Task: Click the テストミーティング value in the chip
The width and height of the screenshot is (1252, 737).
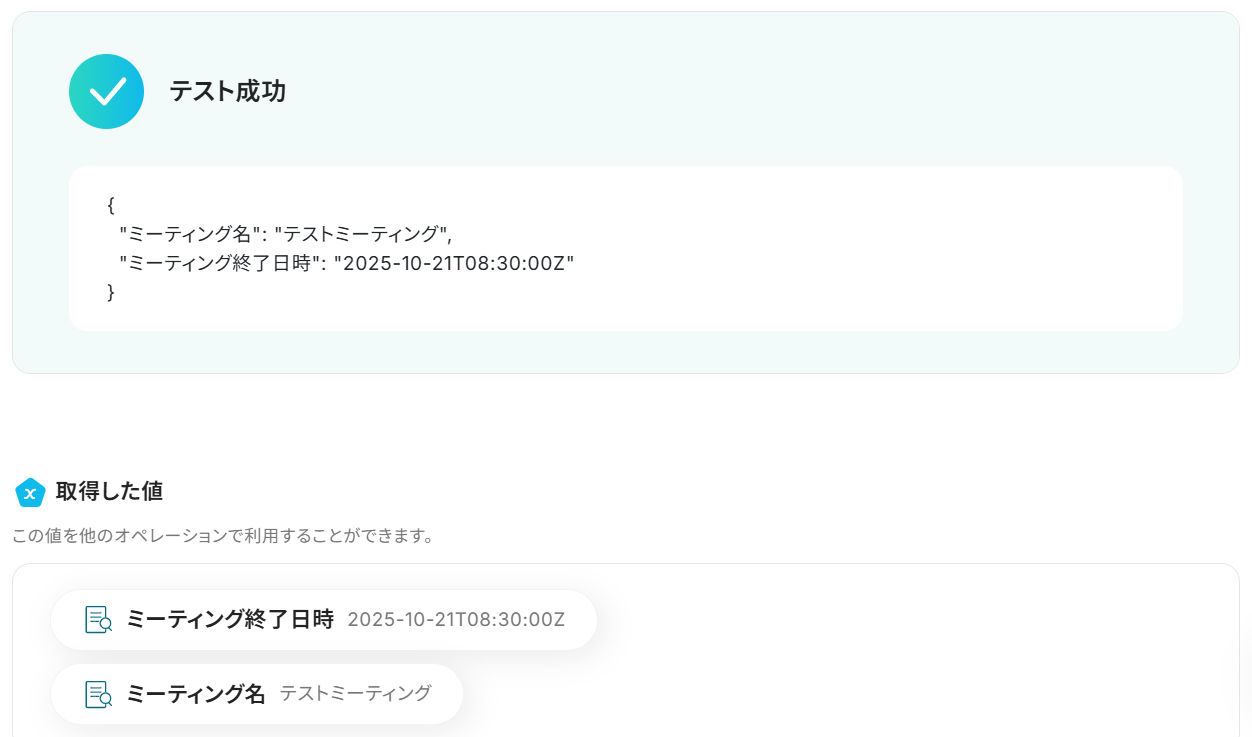Action: [355, 694]
